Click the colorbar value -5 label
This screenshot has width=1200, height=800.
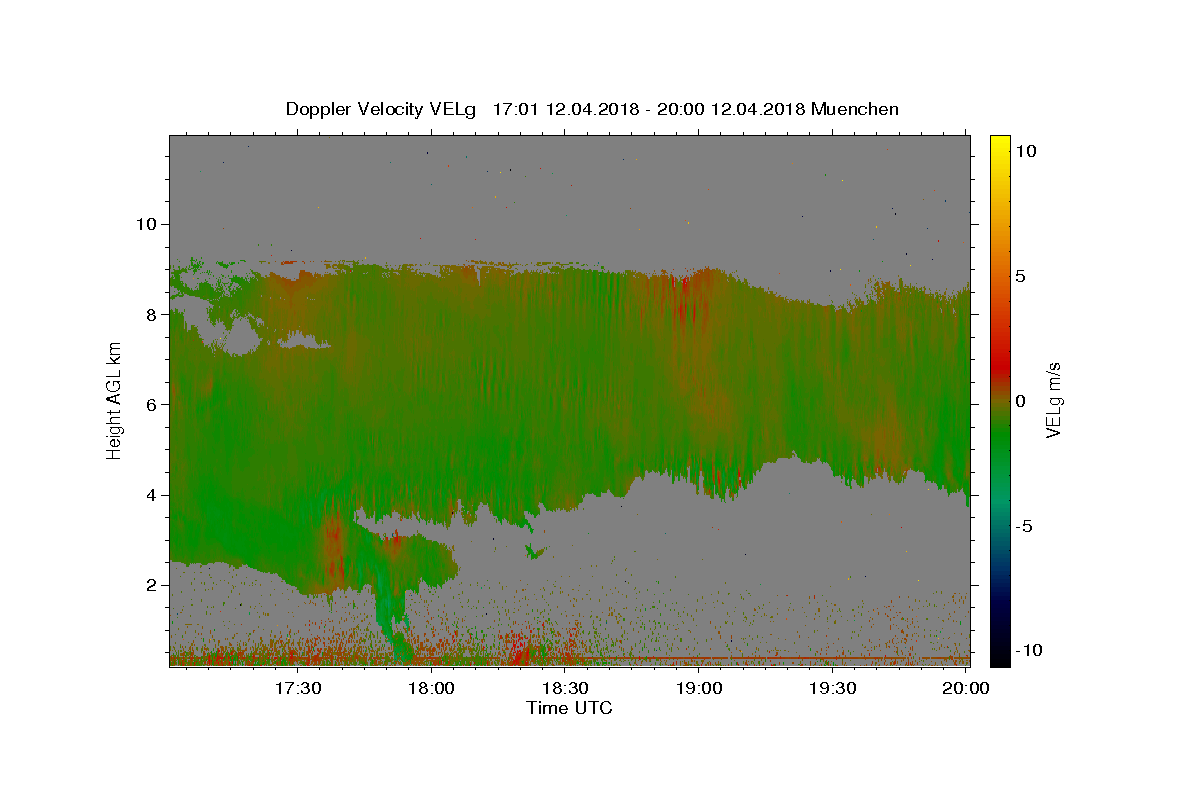[x=1025, y=526]
